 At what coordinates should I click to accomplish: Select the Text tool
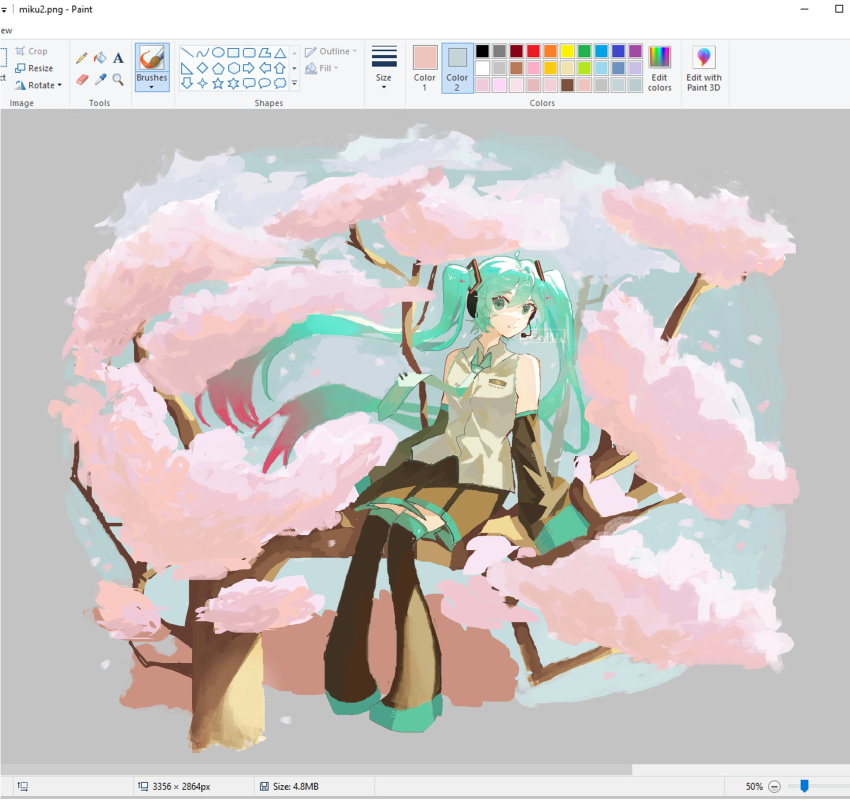point(117,57)
